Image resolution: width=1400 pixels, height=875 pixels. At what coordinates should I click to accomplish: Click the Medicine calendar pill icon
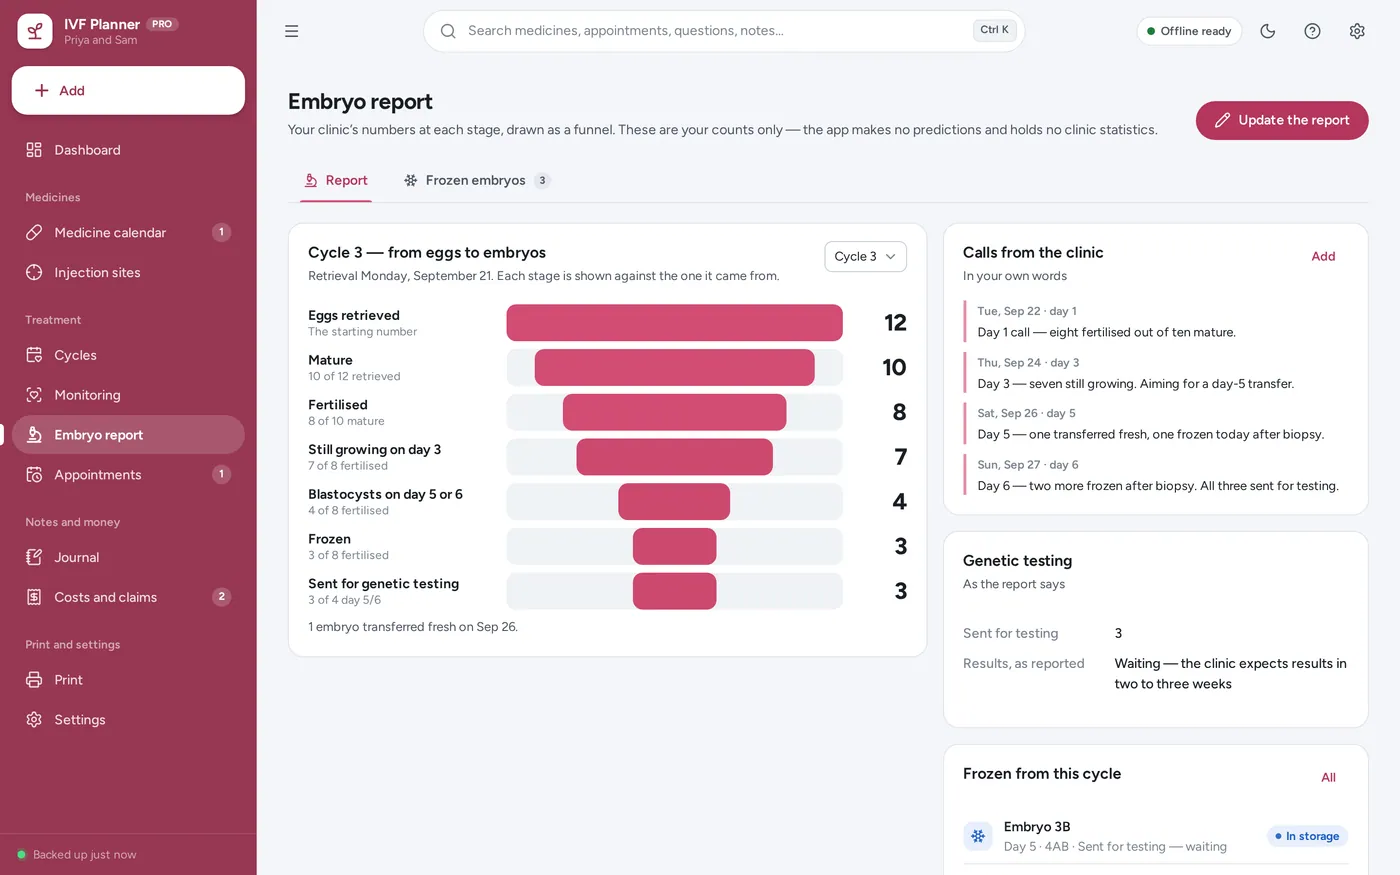click(34, 232)
